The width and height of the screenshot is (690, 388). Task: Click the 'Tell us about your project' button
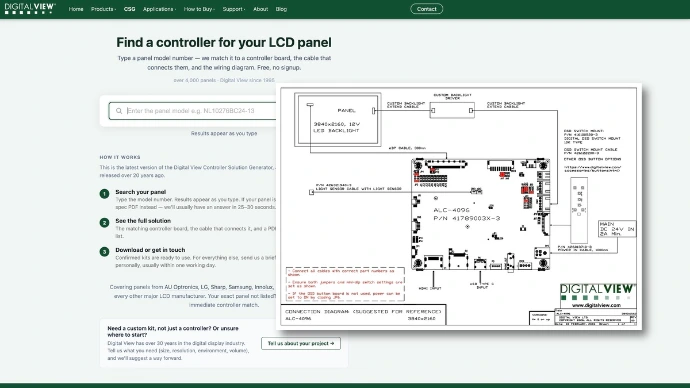(x=301, y=344)
